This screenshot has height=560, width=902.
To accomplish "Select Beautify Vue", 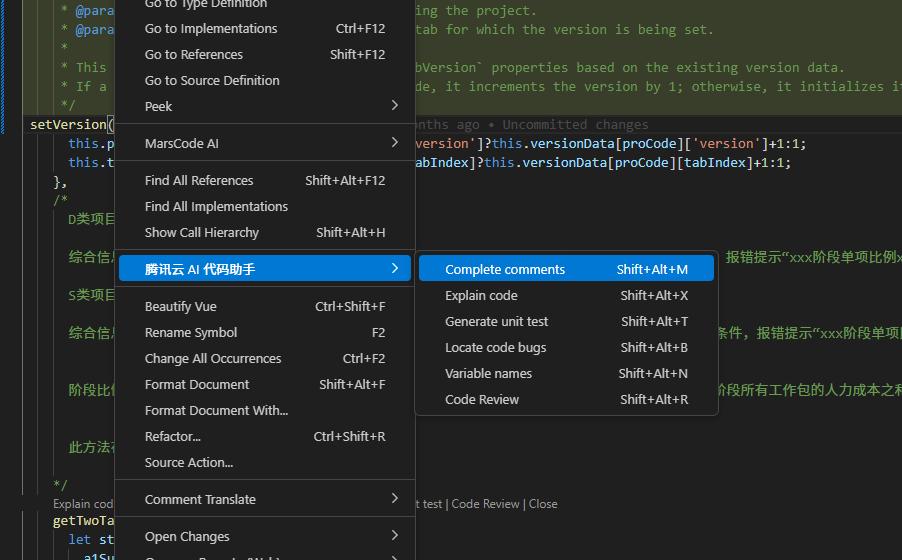I will coord(265,307).
